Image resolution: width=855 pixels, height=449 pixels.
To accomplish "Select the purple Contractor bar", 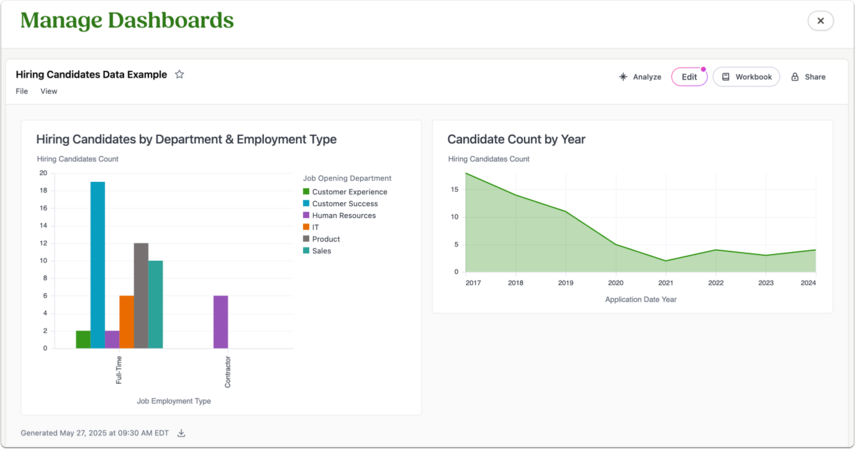I will 221,322.
